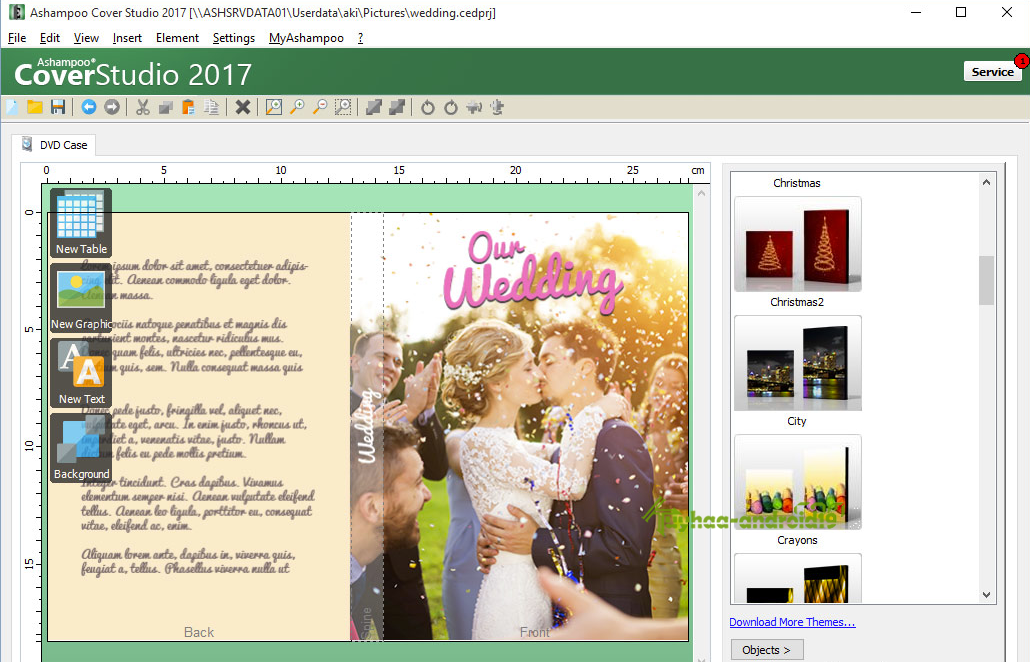The image size is (1030, 662).
Task: Click the Zoom to fit icon
Action: 274,107
